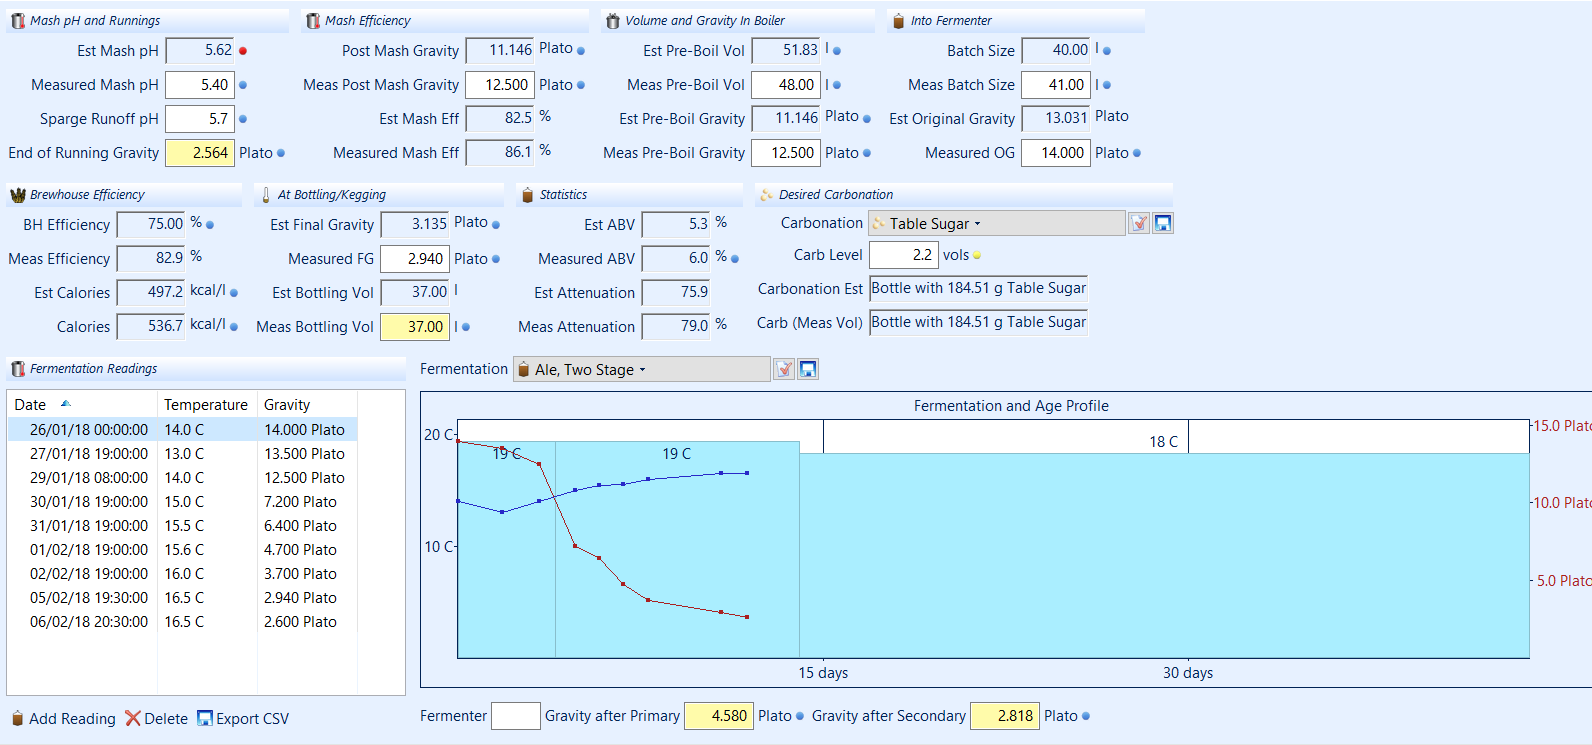
Task: Click the save disk icon beside Carbonation dropdown
Action: point(1163,223)
